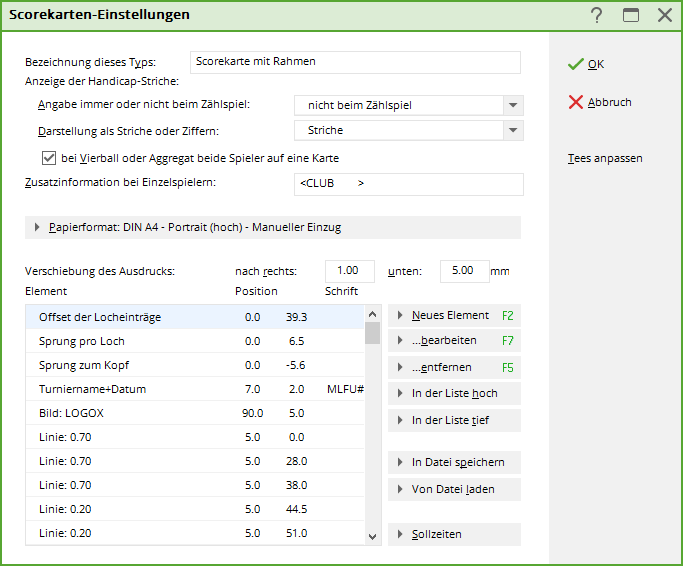Screen dimensions: 683x566
Task: Move element up with 'In der Liste hoch'
Action: point(454,393)
